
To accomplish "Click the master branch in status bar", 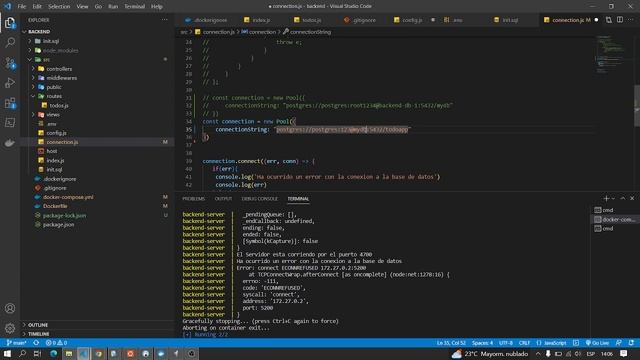I will click(x=17, y=343).
